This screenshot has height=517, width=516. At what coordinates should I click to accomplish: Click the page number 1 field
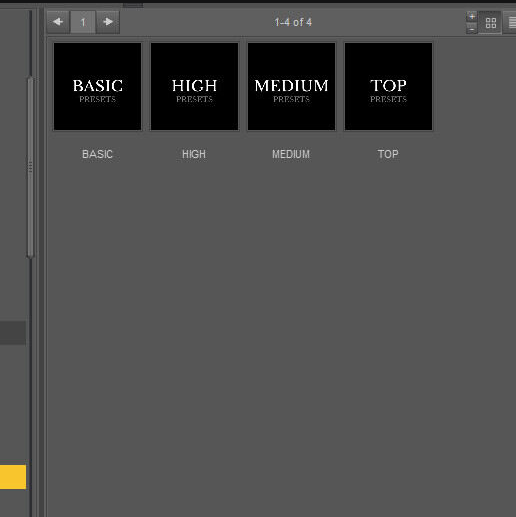pyautogui.click(x=83, y=22)
